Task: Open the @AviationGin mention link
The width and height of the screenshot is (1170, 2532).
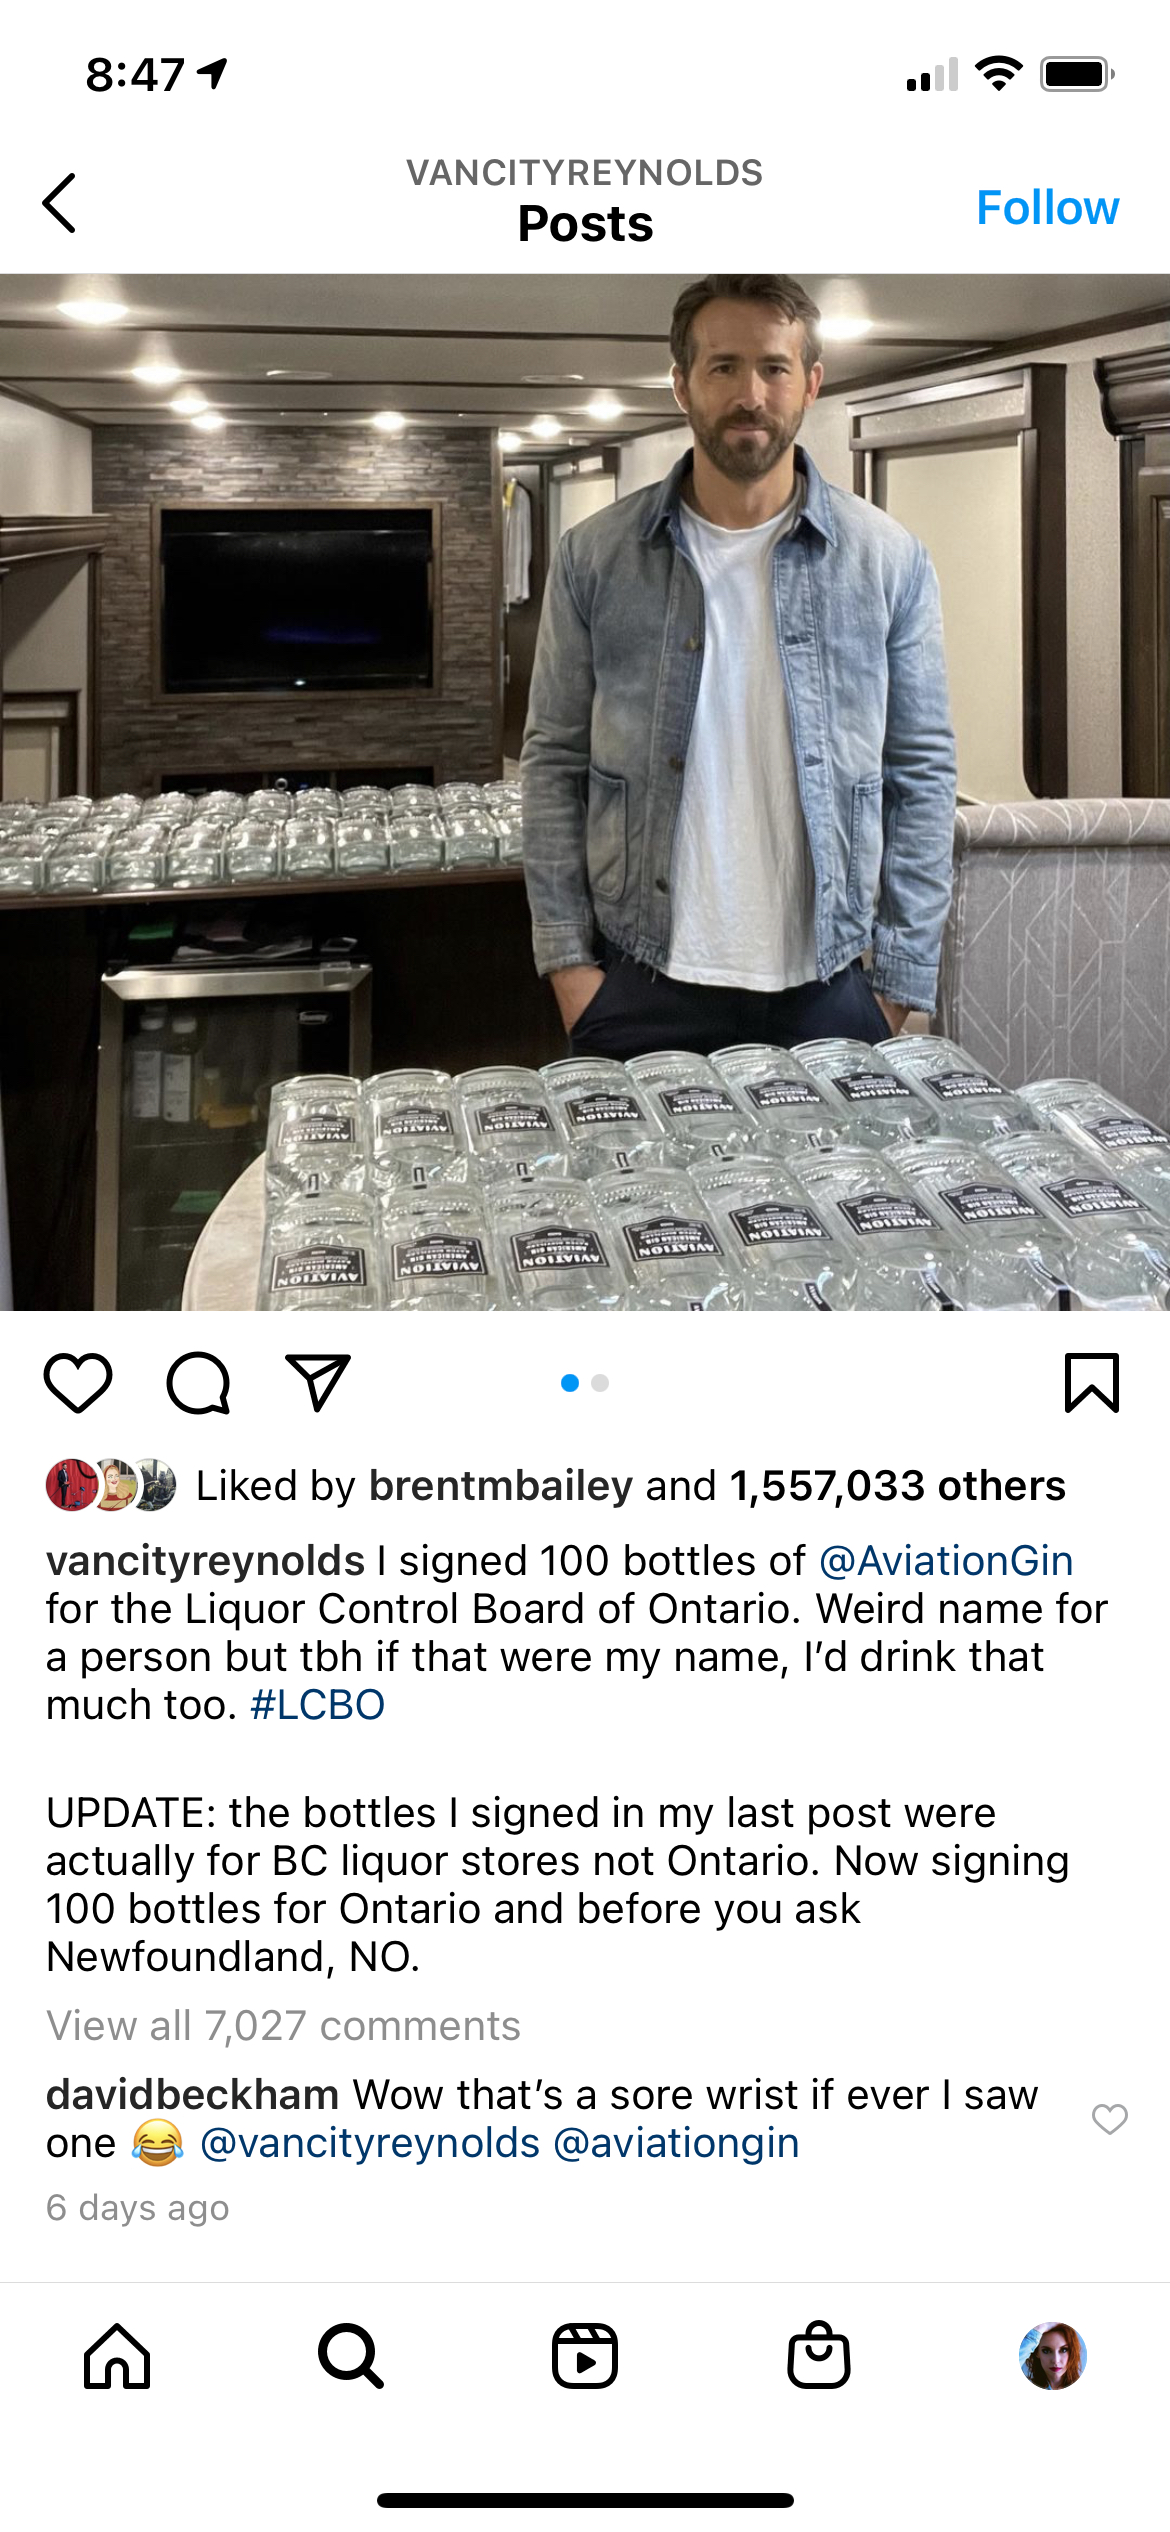Action: point(946,1561)
